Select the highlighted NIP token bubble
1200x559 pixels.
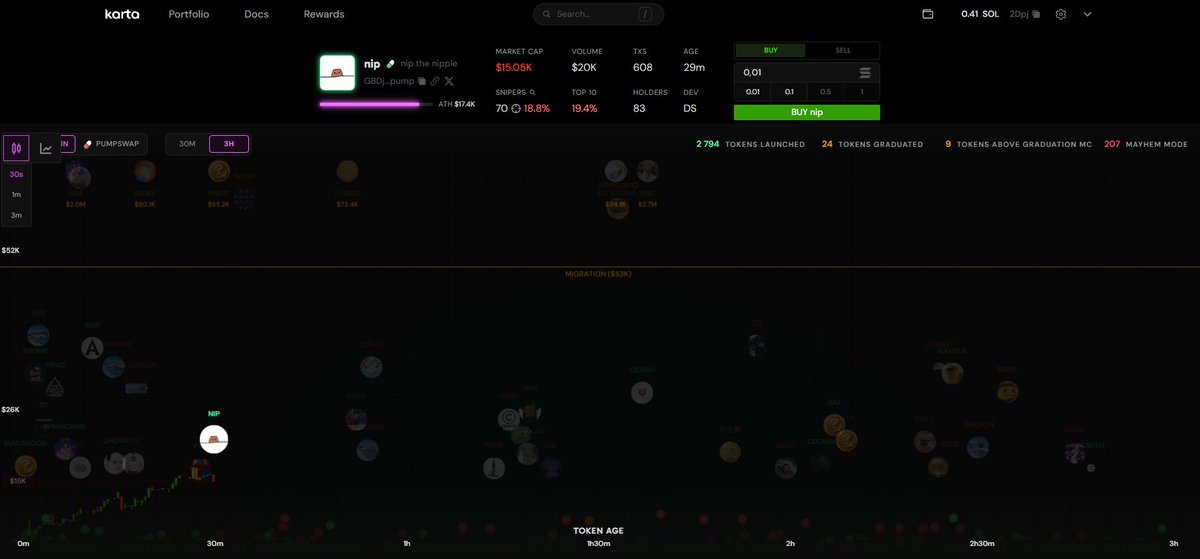click(214, 439)
